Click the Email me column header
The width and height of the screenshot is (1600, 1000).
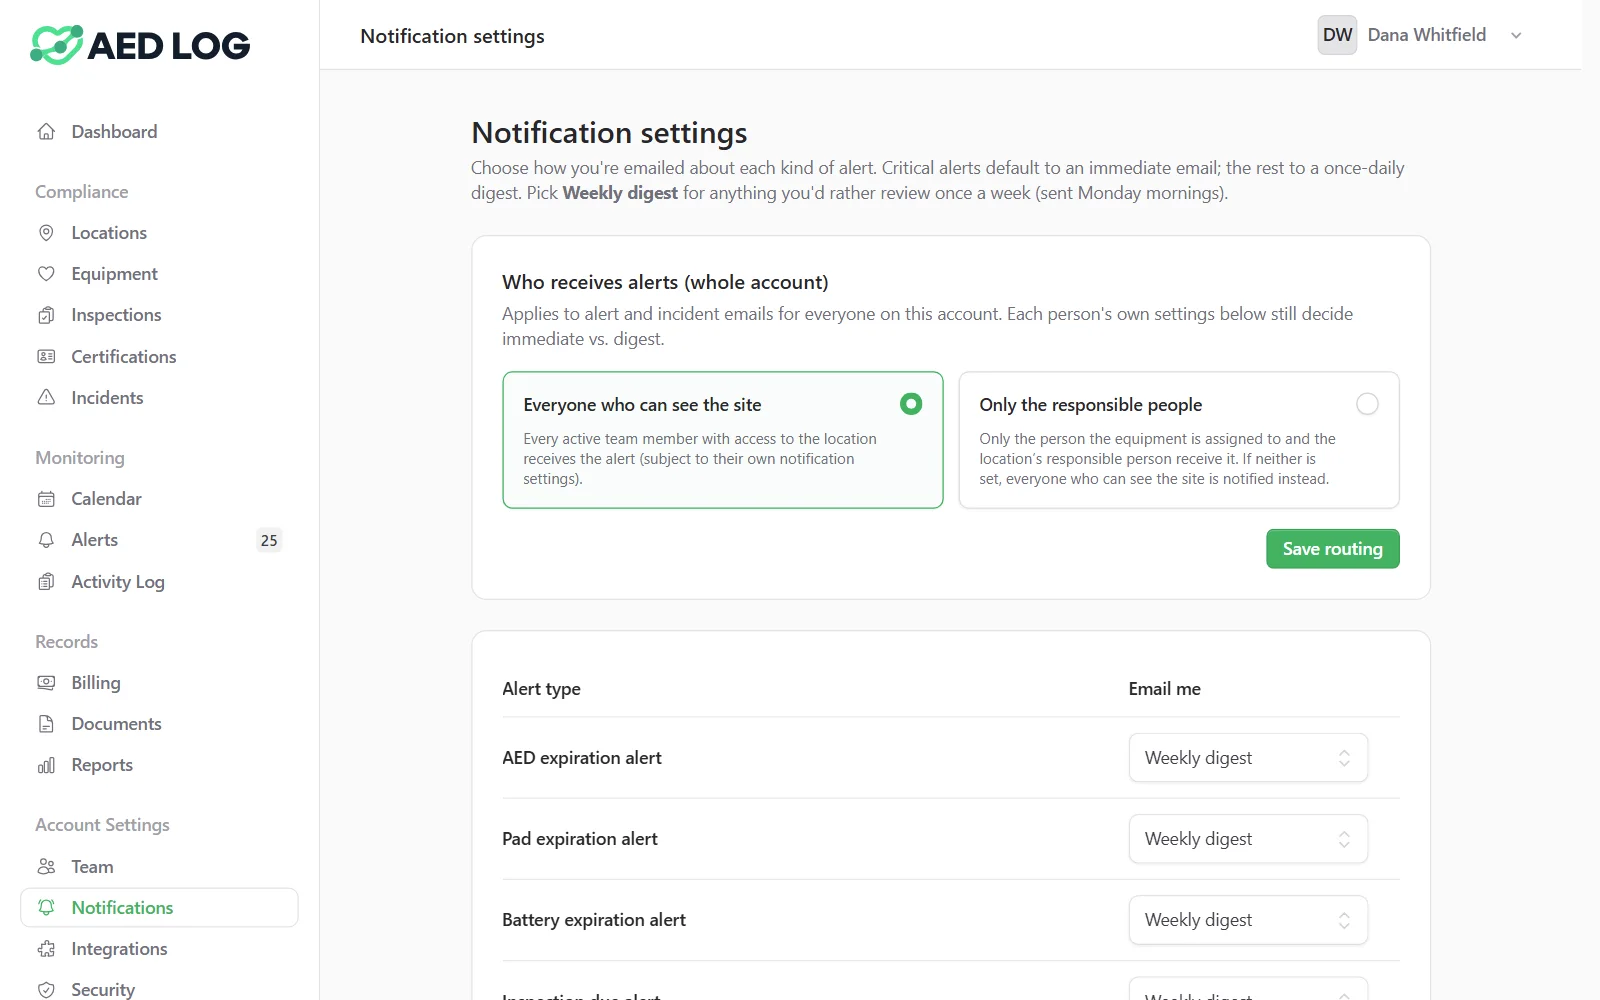(1164, 689)
